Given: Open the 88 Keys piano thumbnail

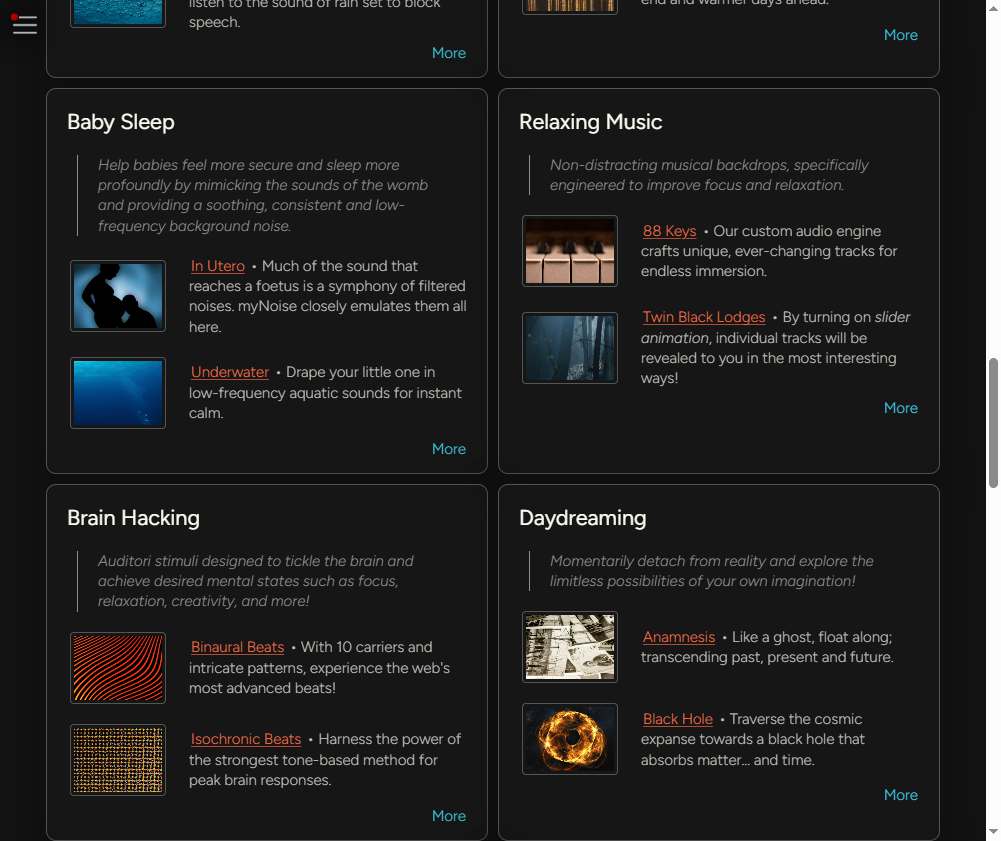Looking at the screenshot, I should tap(570, 251).
